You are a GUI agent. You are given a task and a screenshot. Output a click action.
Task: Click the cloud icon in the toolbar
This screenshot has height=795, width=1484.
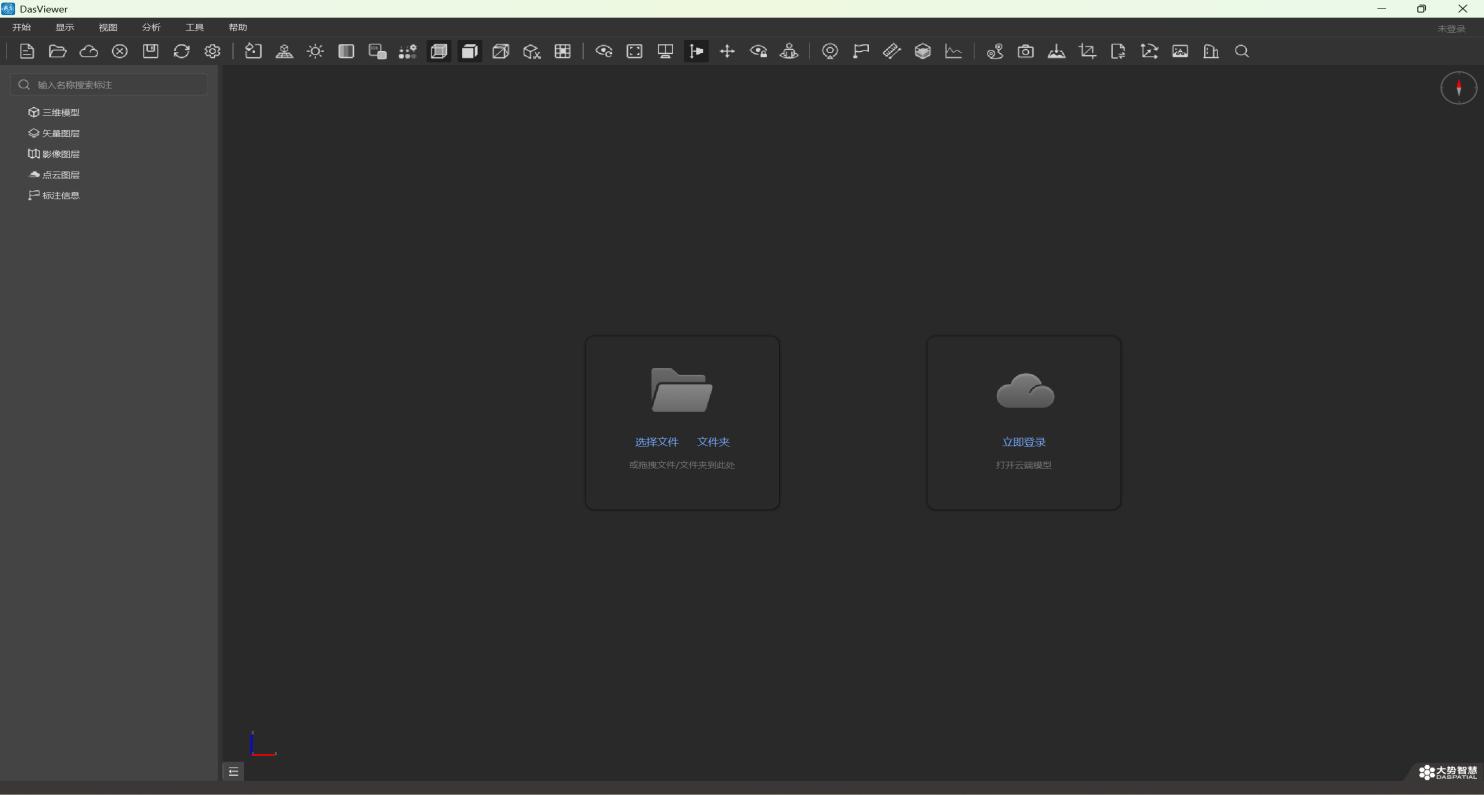click(89, 51)
